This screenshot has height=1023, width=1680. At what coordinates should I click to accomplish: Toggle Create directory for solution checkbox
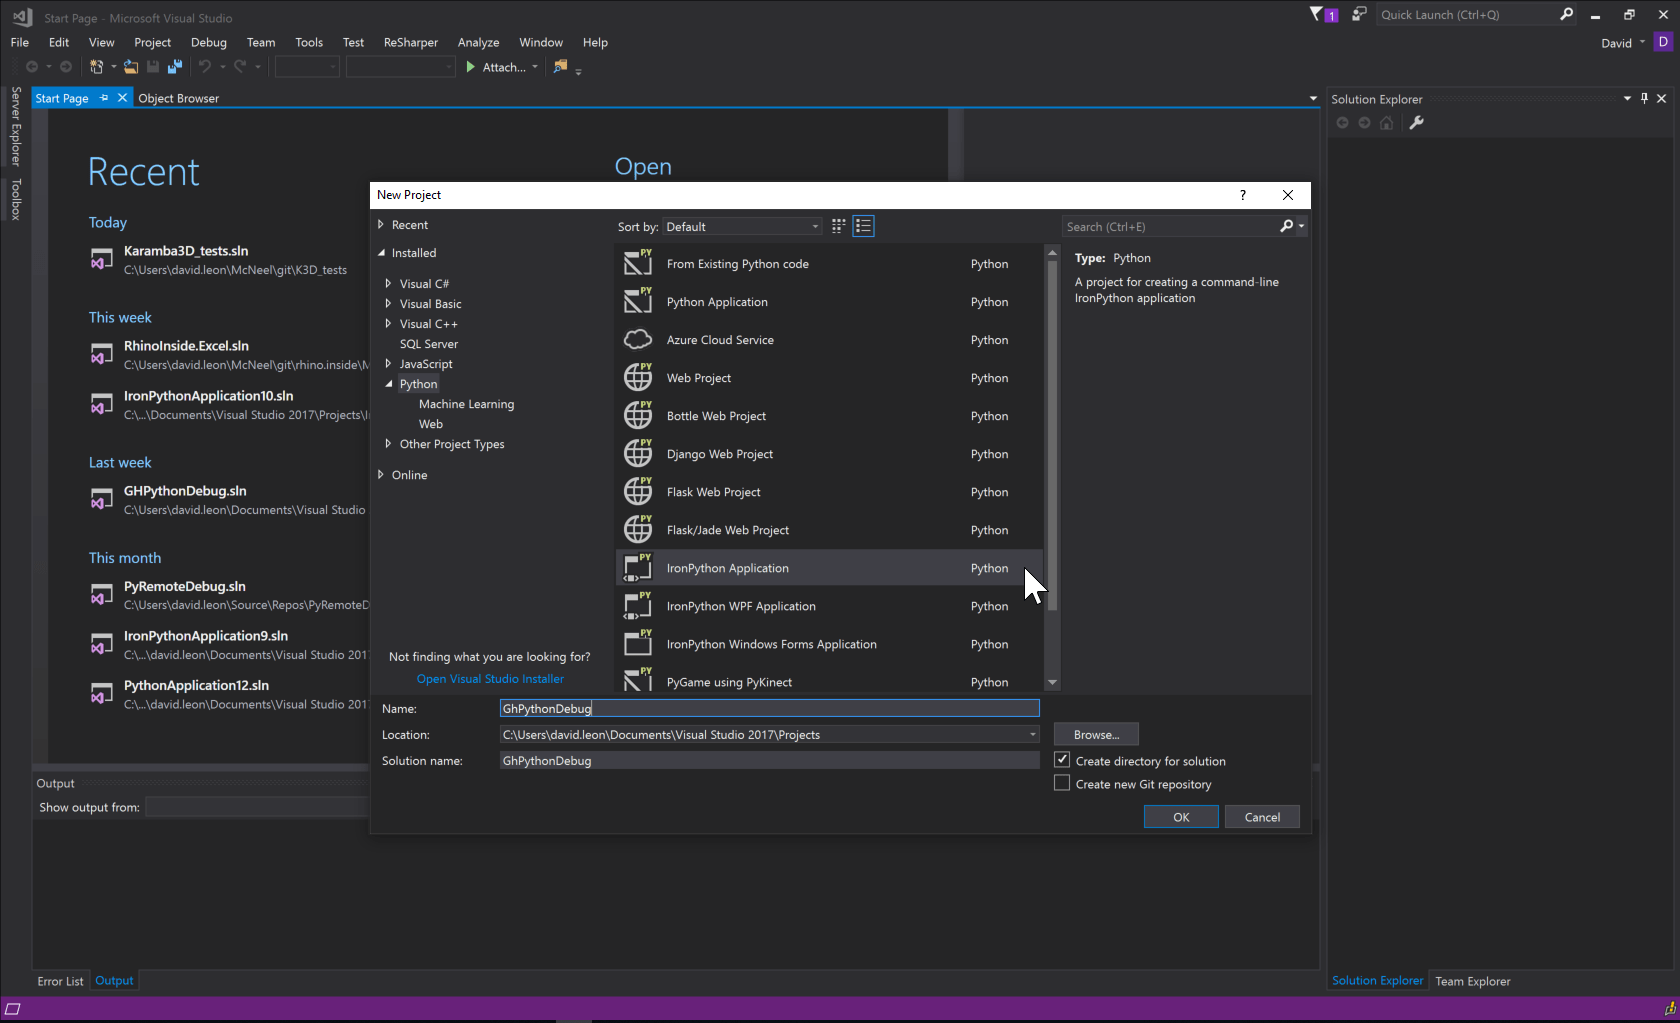pos(1062,760)
